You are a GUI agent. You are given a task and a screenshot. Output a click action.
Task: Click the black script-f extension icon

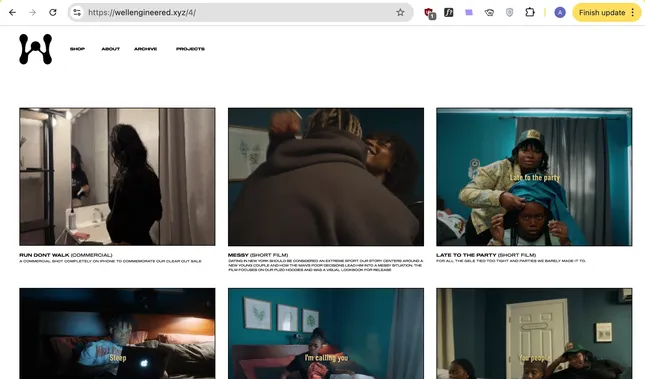point(448,12)
